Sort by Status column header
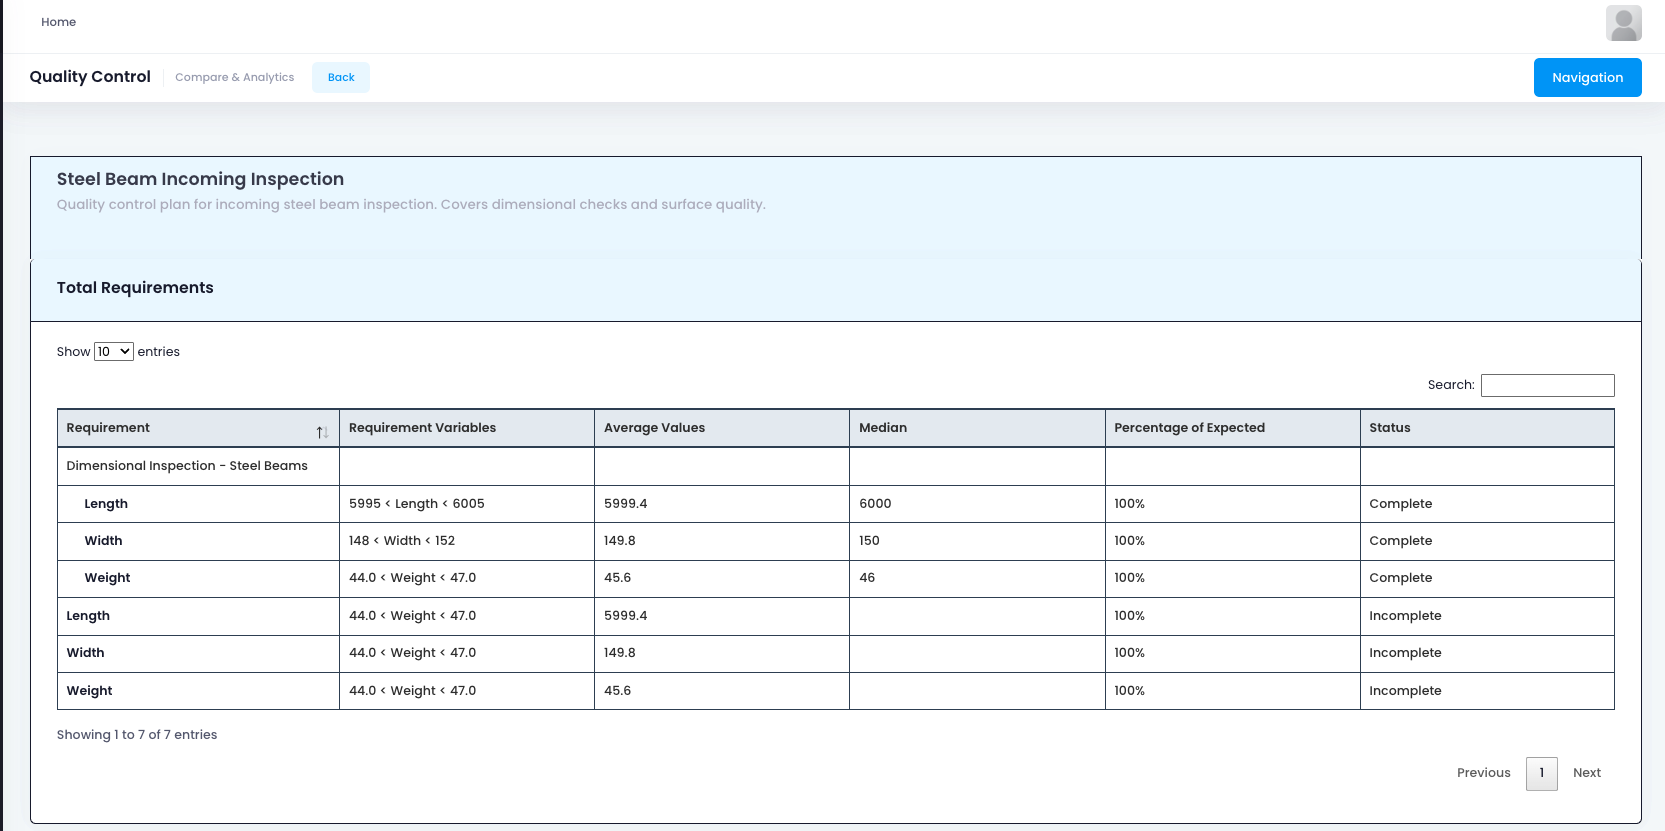The image size is (1665, 831). point(1389,428)
